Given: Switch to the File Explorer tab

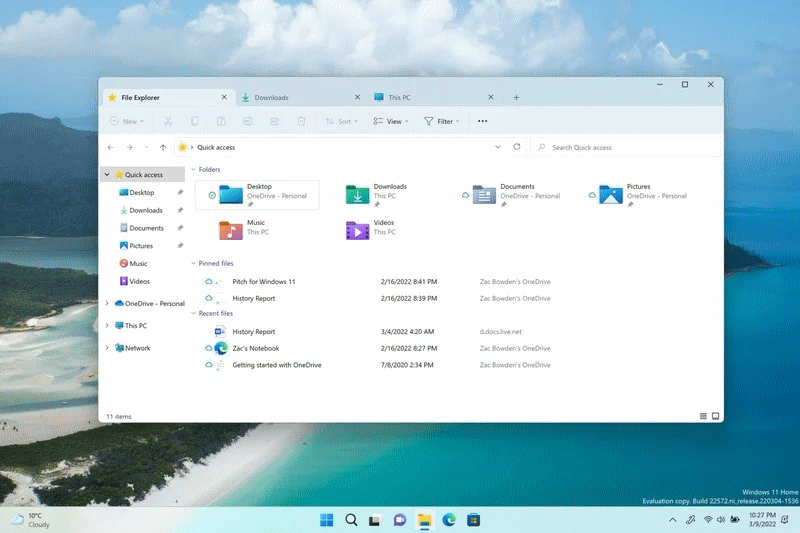Looking at the screenshot, I should pos(162,97).
